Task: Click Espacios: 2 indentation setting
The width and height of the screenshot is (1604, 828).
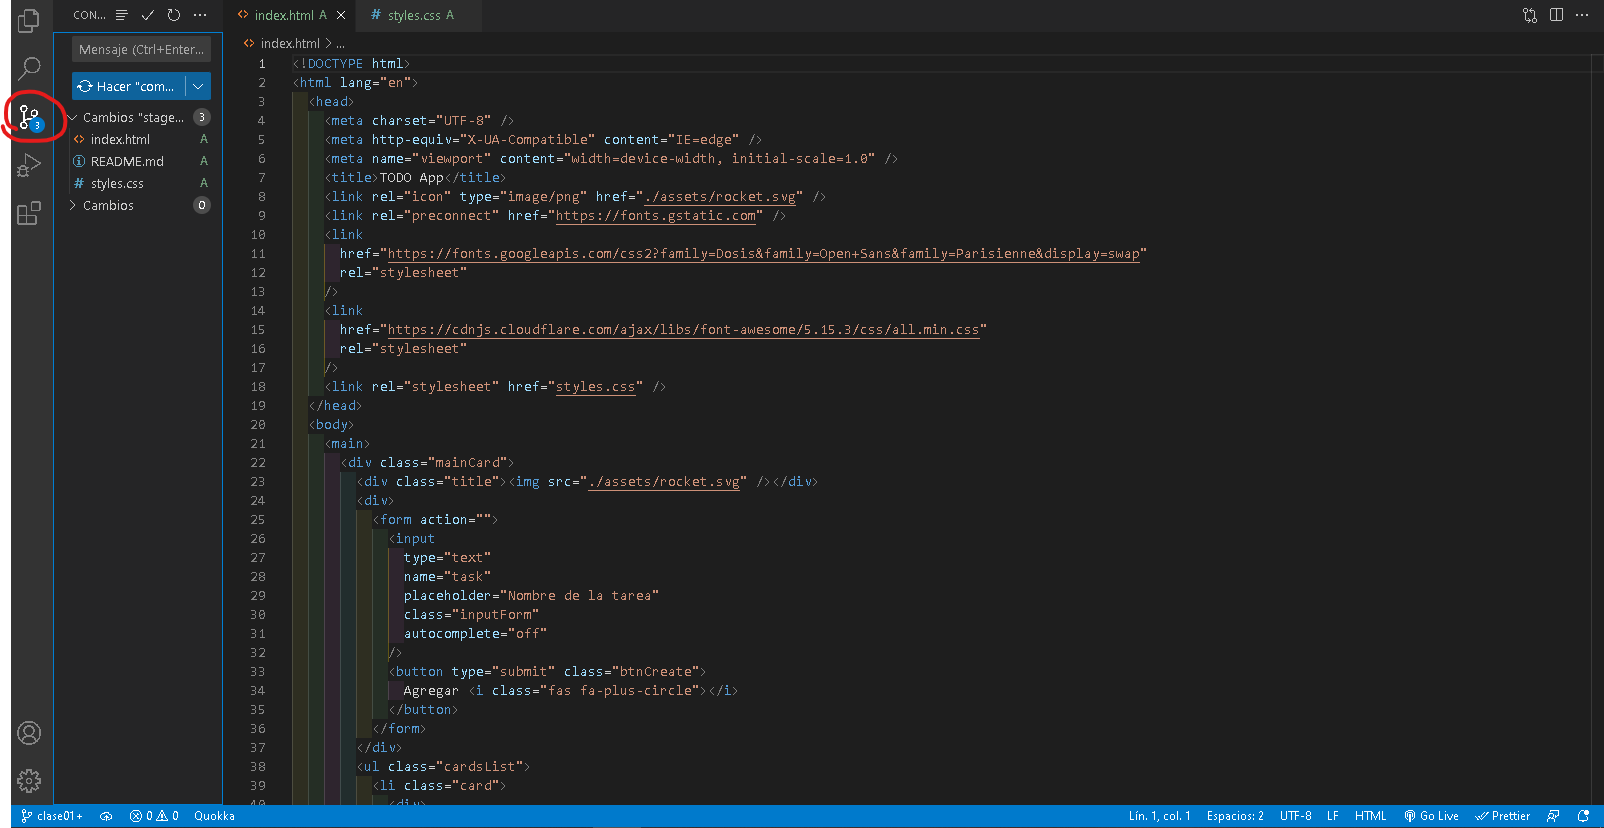Action: [1234, 816]
